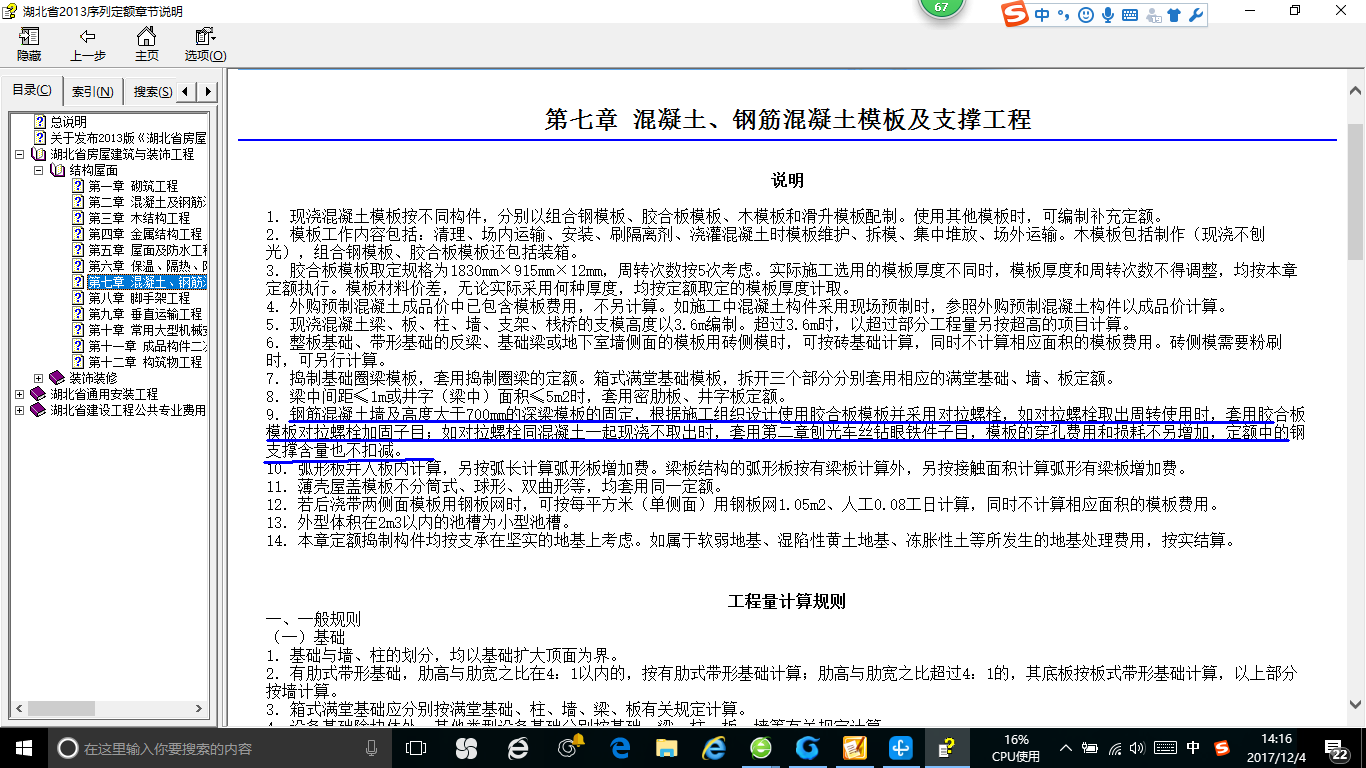Select the 第三章 木结构工程 topic
Screen dimensions: 1366x768
(x=138, y=218)
